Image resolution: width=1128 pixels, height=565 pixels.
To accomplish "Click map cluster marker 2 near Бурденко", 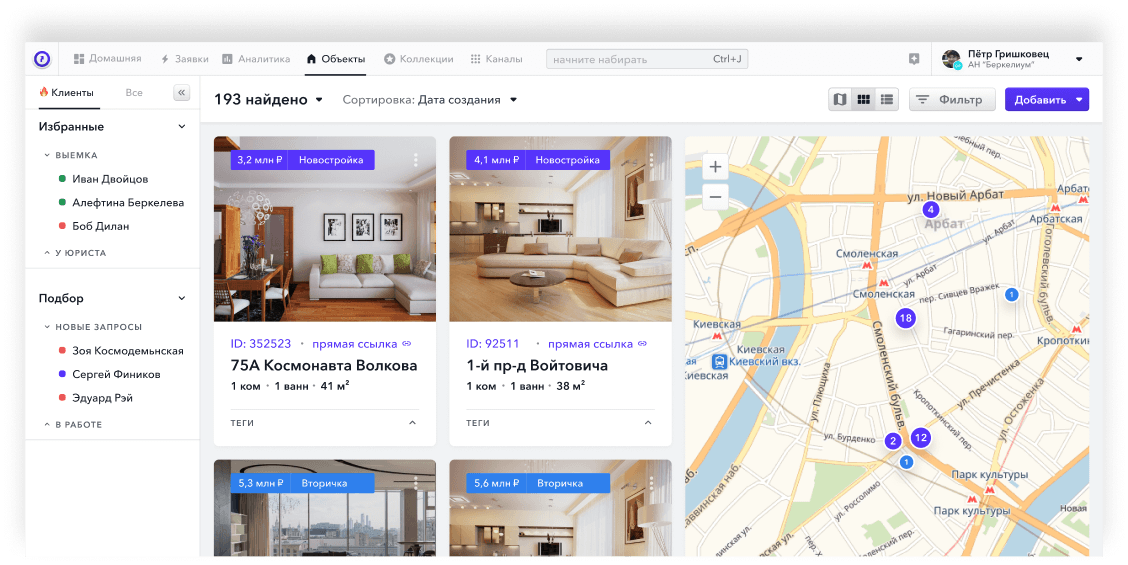I will click(x=893, y=441).
